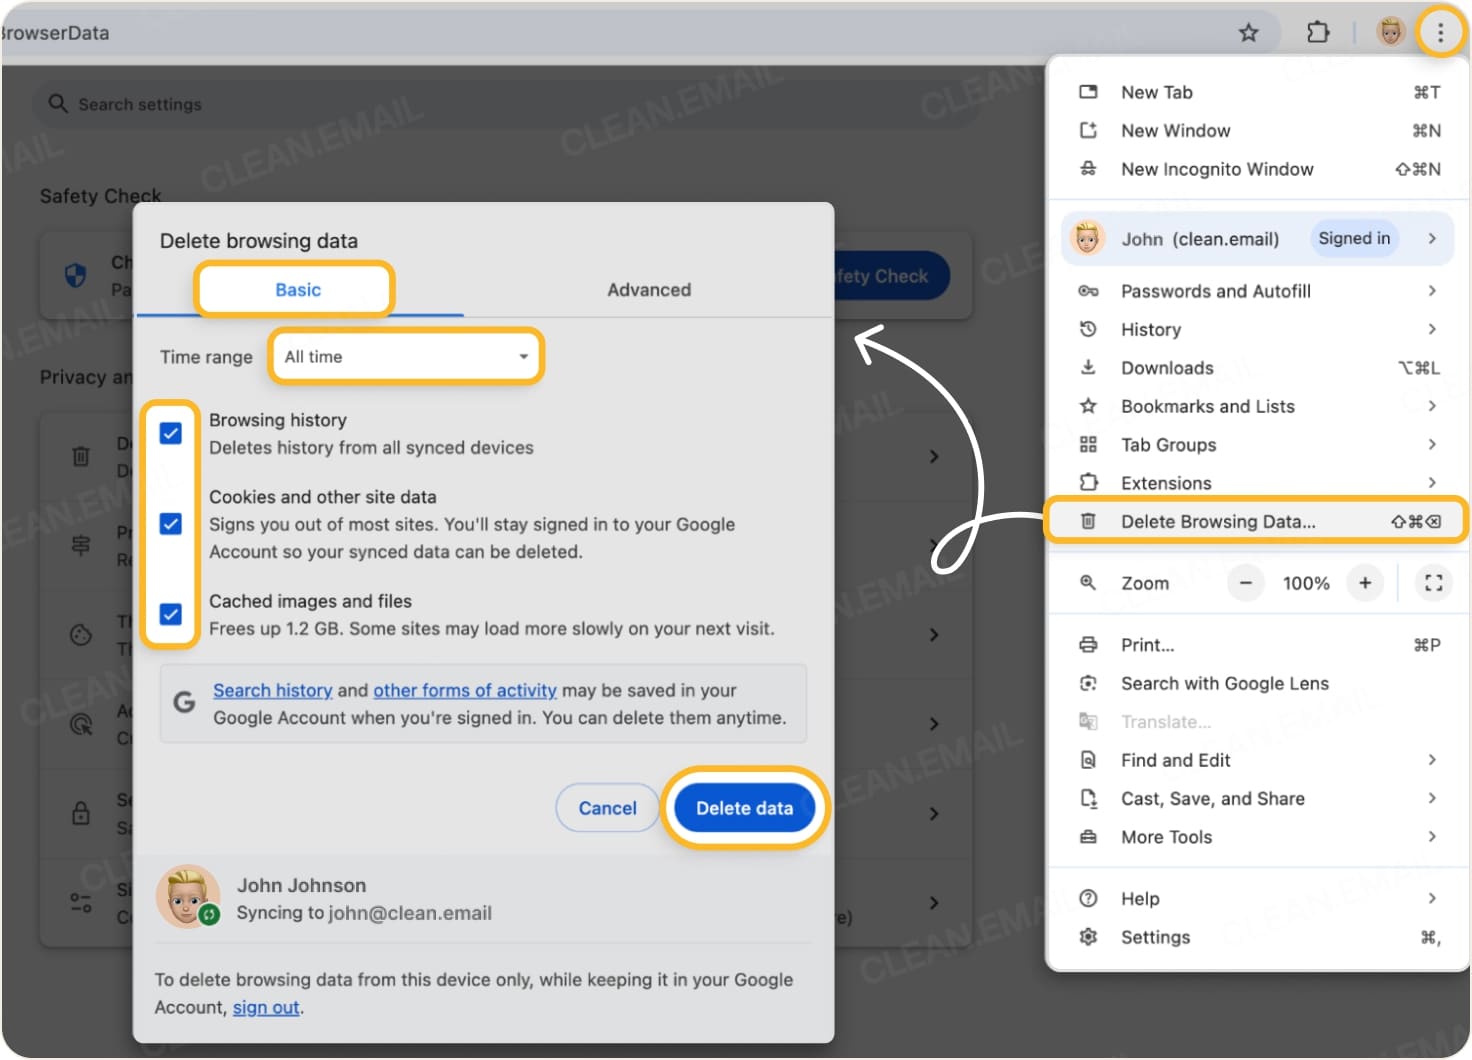Open the Search history link

pos(272,690)
